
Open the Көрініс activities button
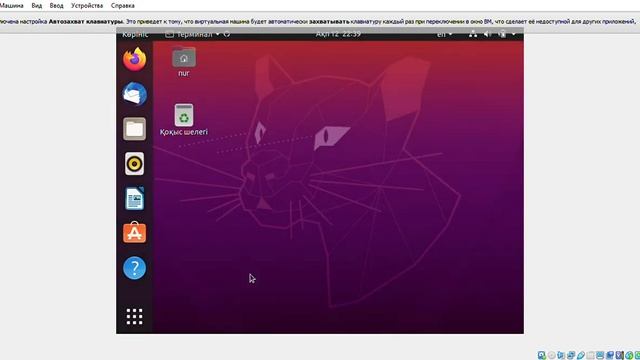(x=135, y=34)
